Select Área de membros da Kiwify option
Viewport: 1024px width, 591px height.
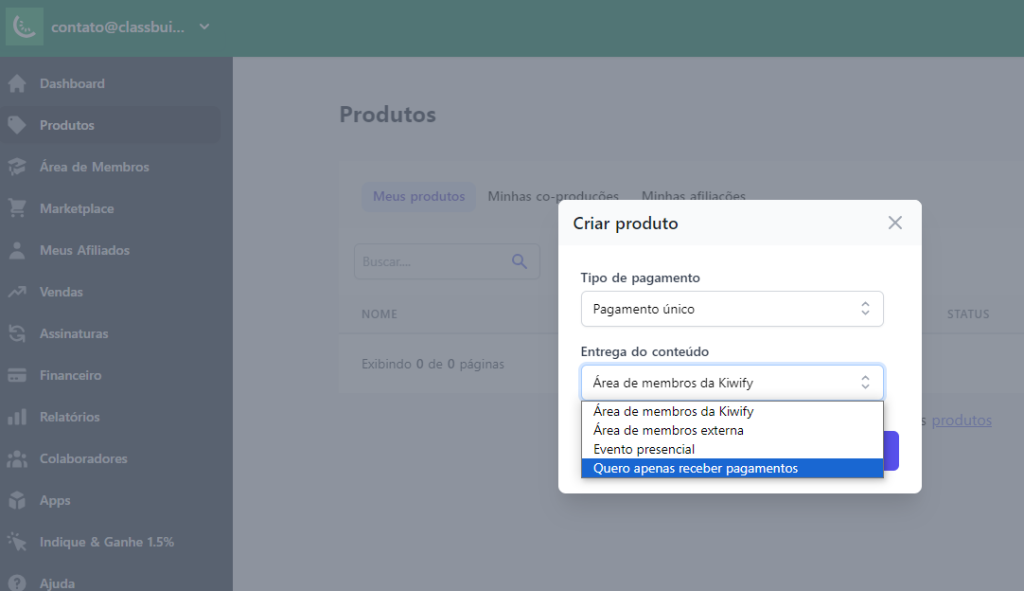coord(732,411)
